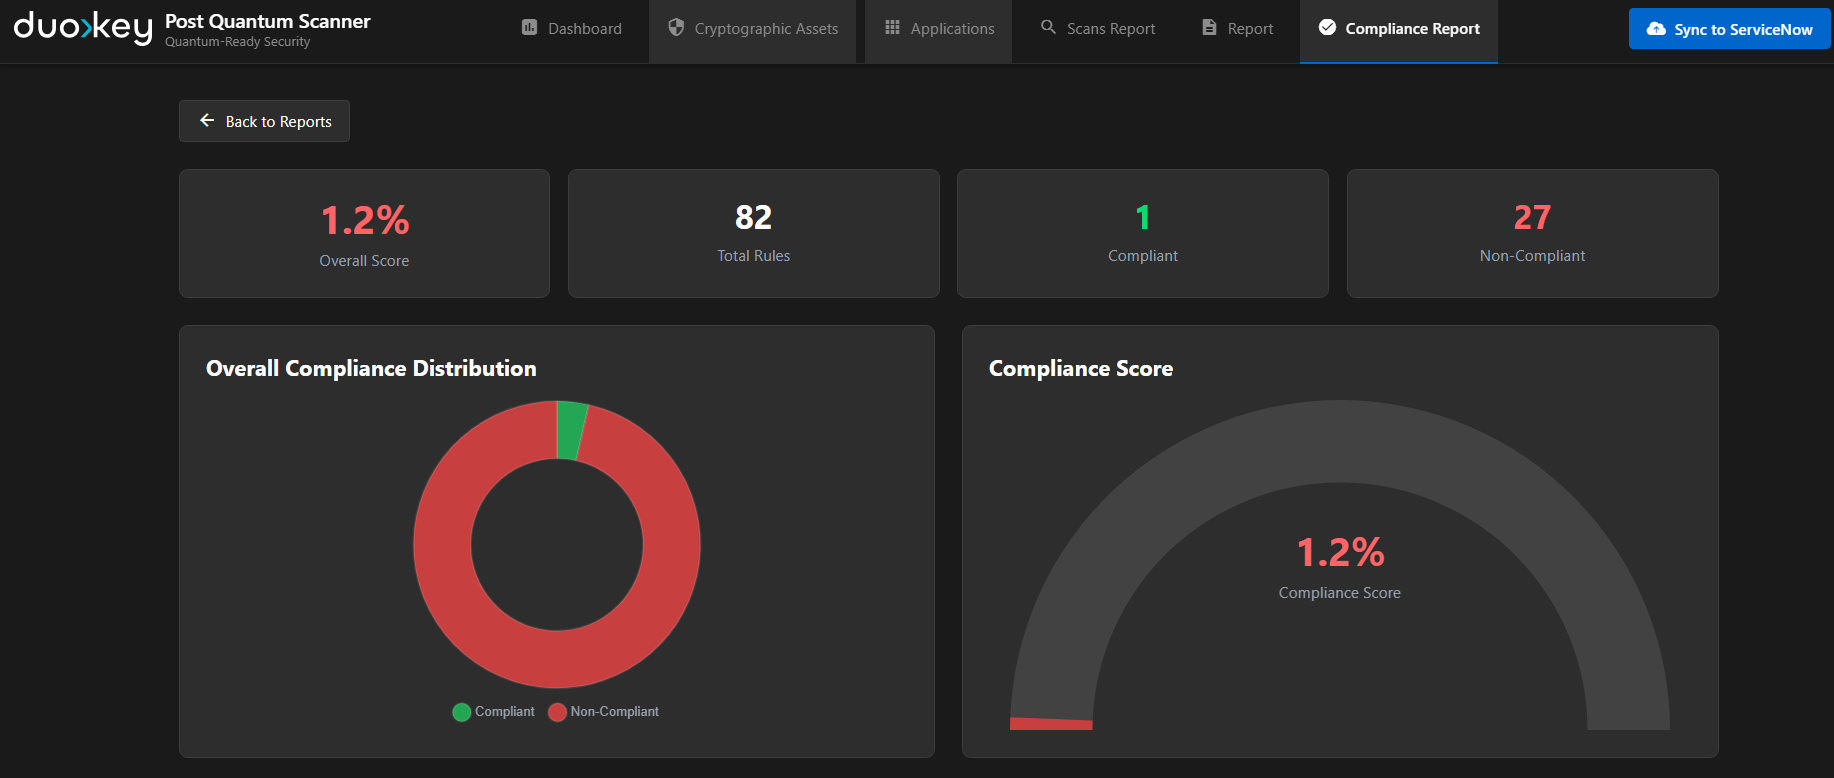This screenshot has width=1834, height=778.
Task: Open the Scans Report tab
Action: pyautogui.click(x=1098, y=29)
